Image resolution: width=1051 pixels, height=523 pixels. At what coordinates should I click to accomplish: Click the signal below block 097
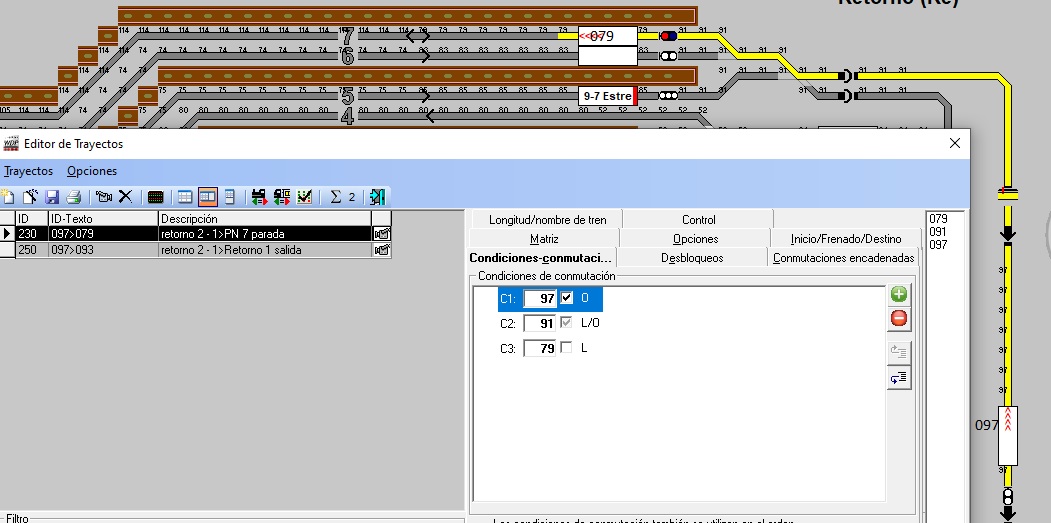click(x=1007, y=497)
